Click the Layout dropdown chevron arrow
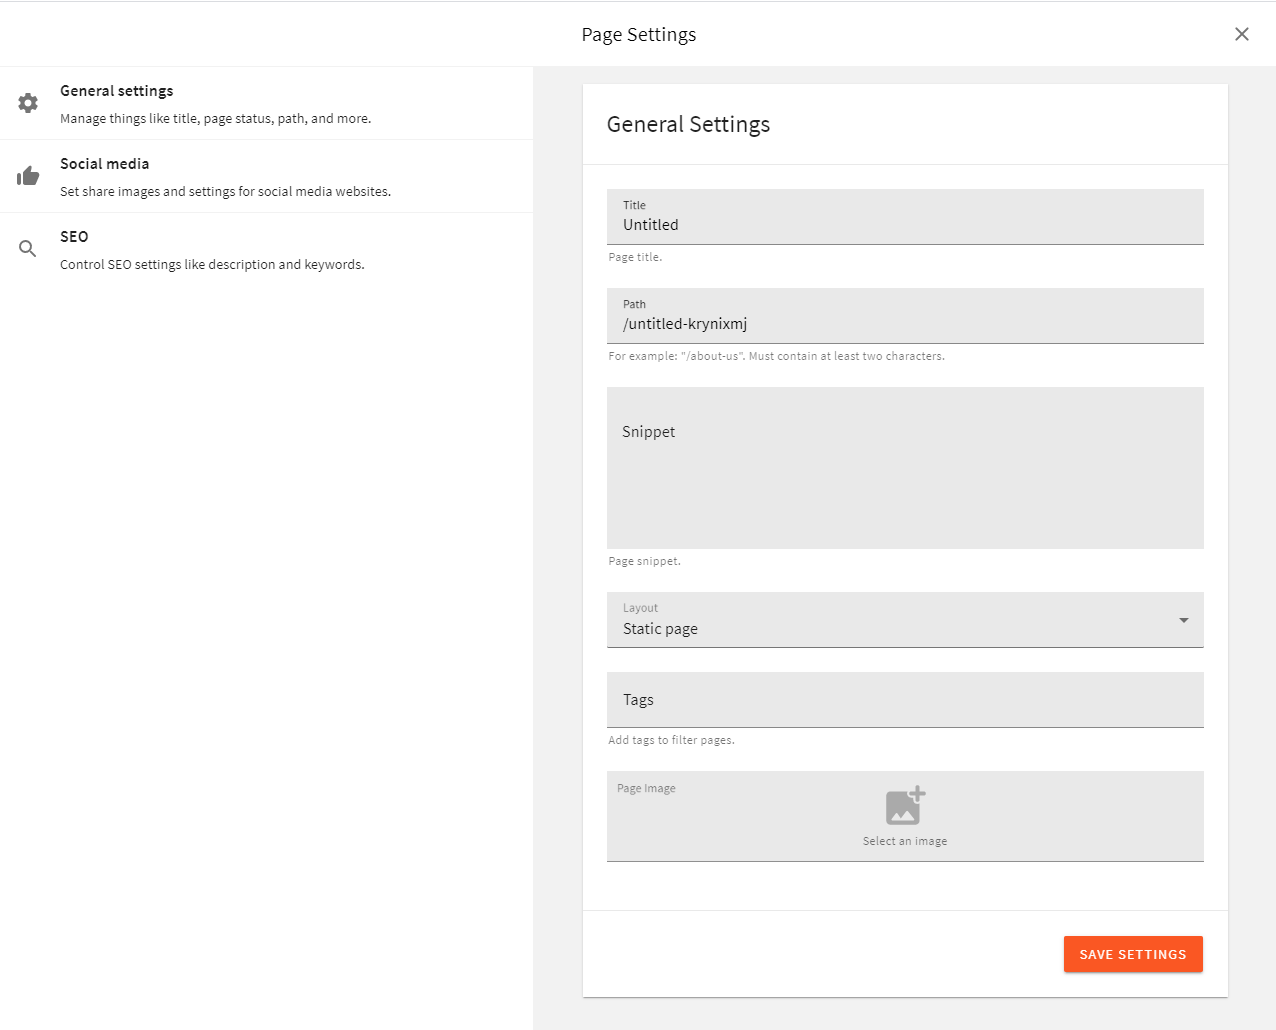 pos(1183,620)
